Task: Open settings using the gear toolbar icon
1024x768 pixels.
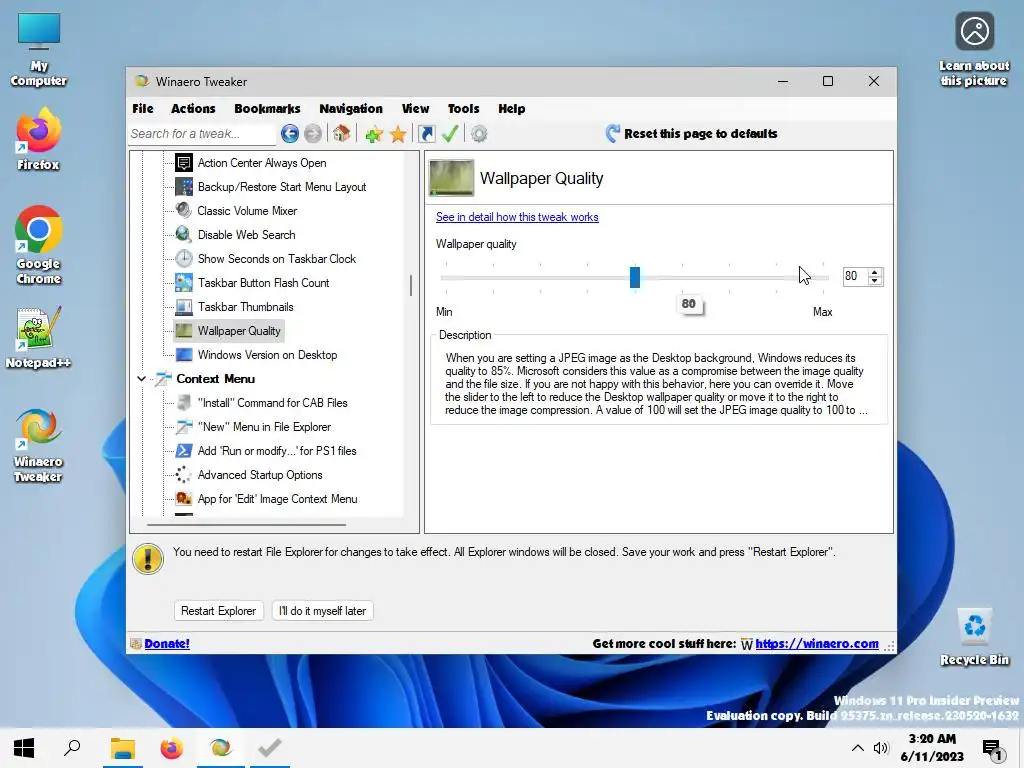Action: [x=479, y=134]
